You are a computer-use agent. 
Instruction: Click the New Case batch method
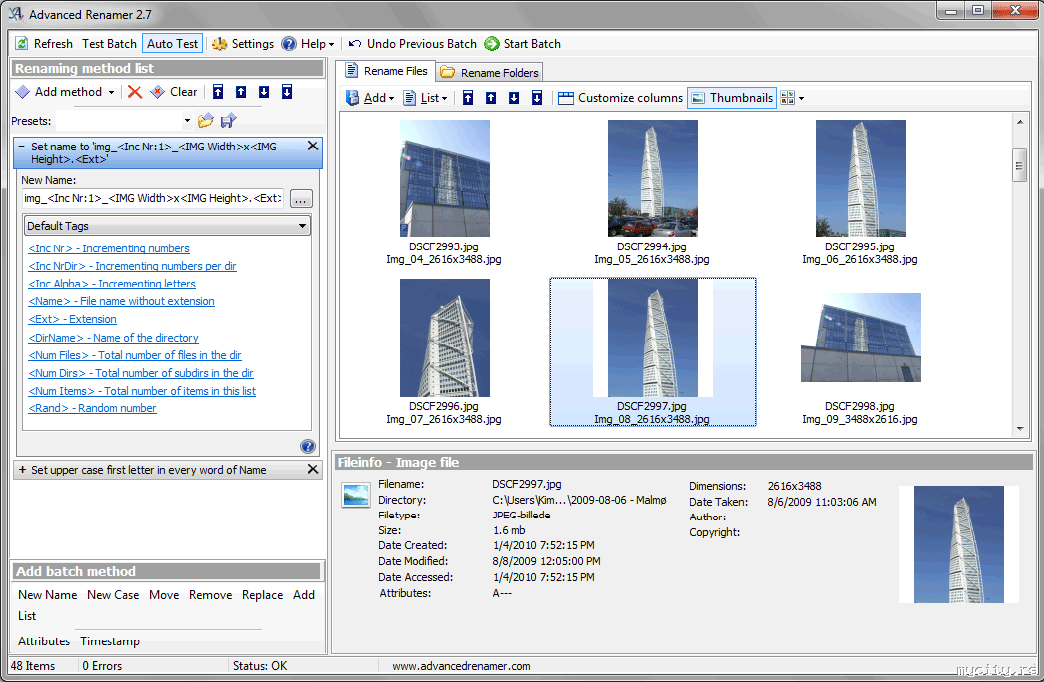(x=113, y=595)
